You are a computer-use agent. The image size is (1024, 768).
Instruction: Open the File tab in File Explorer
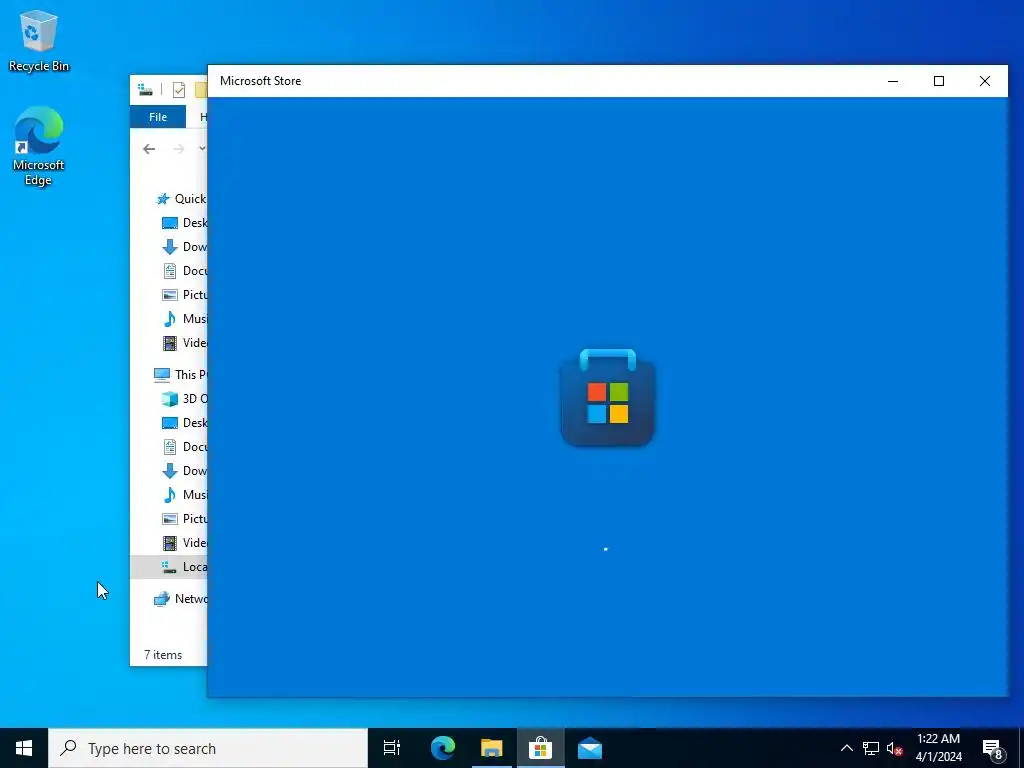(157, 117)
